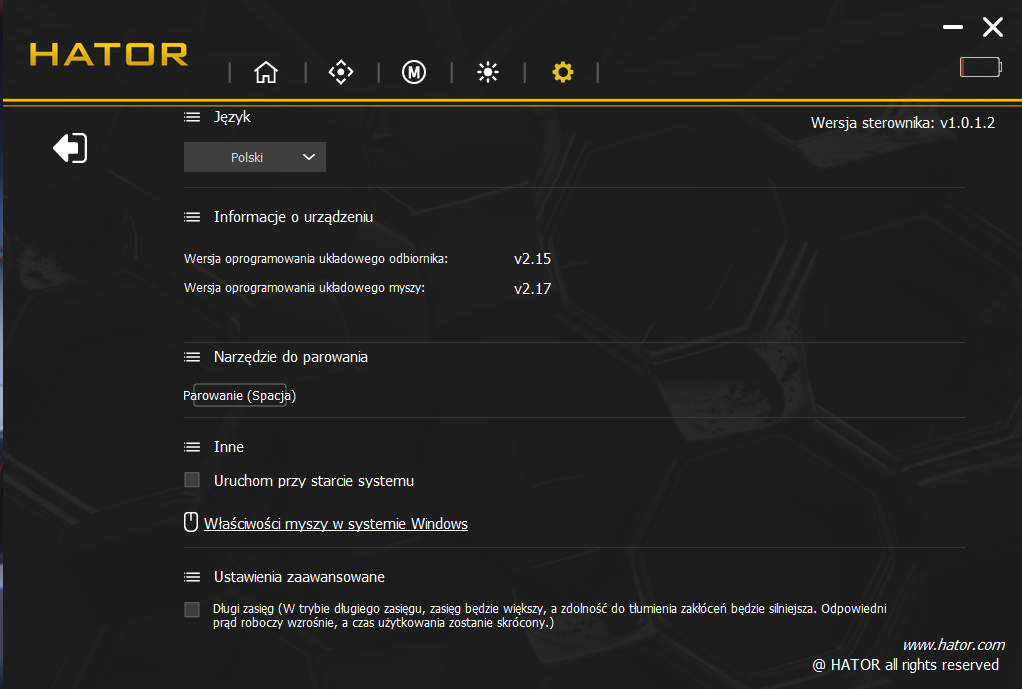Click list icon next to Ustawienia zaawansowane
1022x689 pixels.
pyautogui.click(x=192, y=577)
